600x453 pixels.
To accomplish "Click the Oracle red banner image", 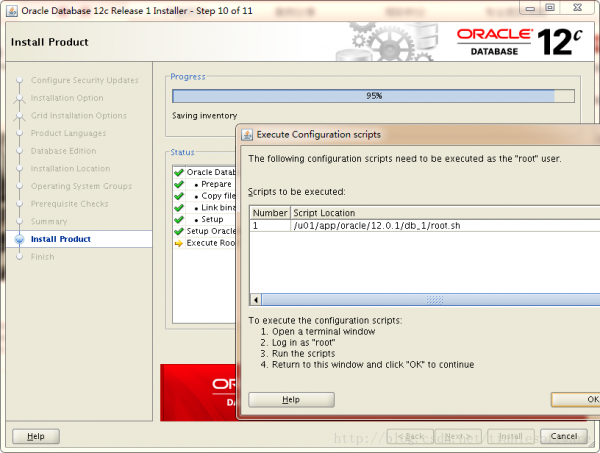I will pyautogui.click(x=198, y=393).
